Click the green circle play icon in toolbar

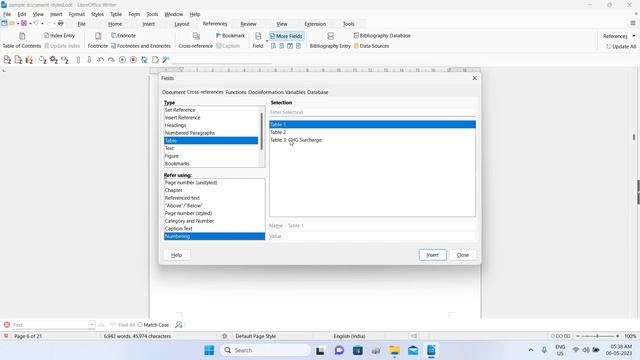pyautogui.click(x=122, y=60)
